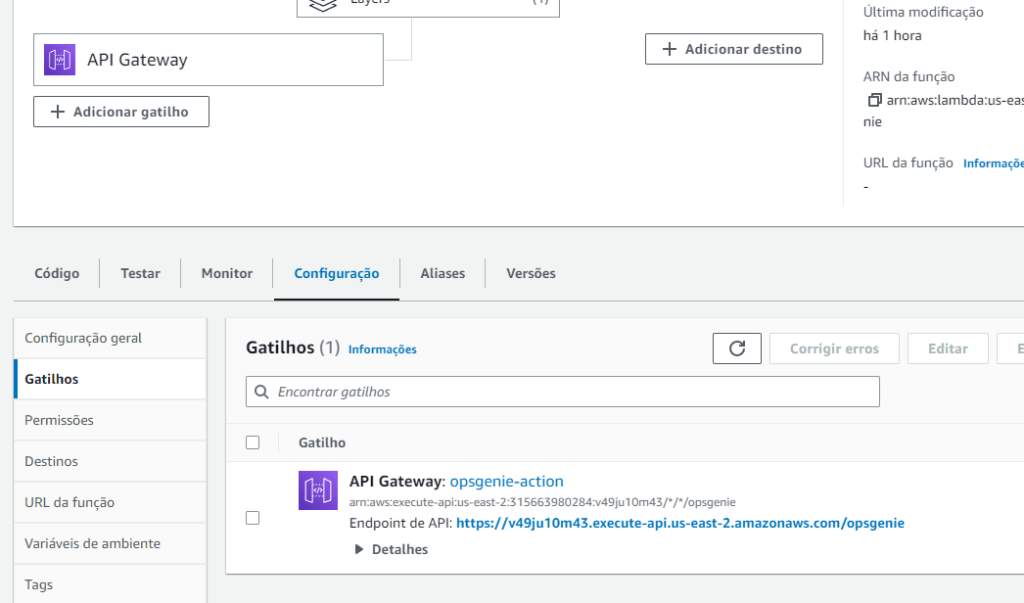Click the API Gateway icon in the diagram
The width and height of the screenshot is (1024, 603).
(x=60, y=60)
